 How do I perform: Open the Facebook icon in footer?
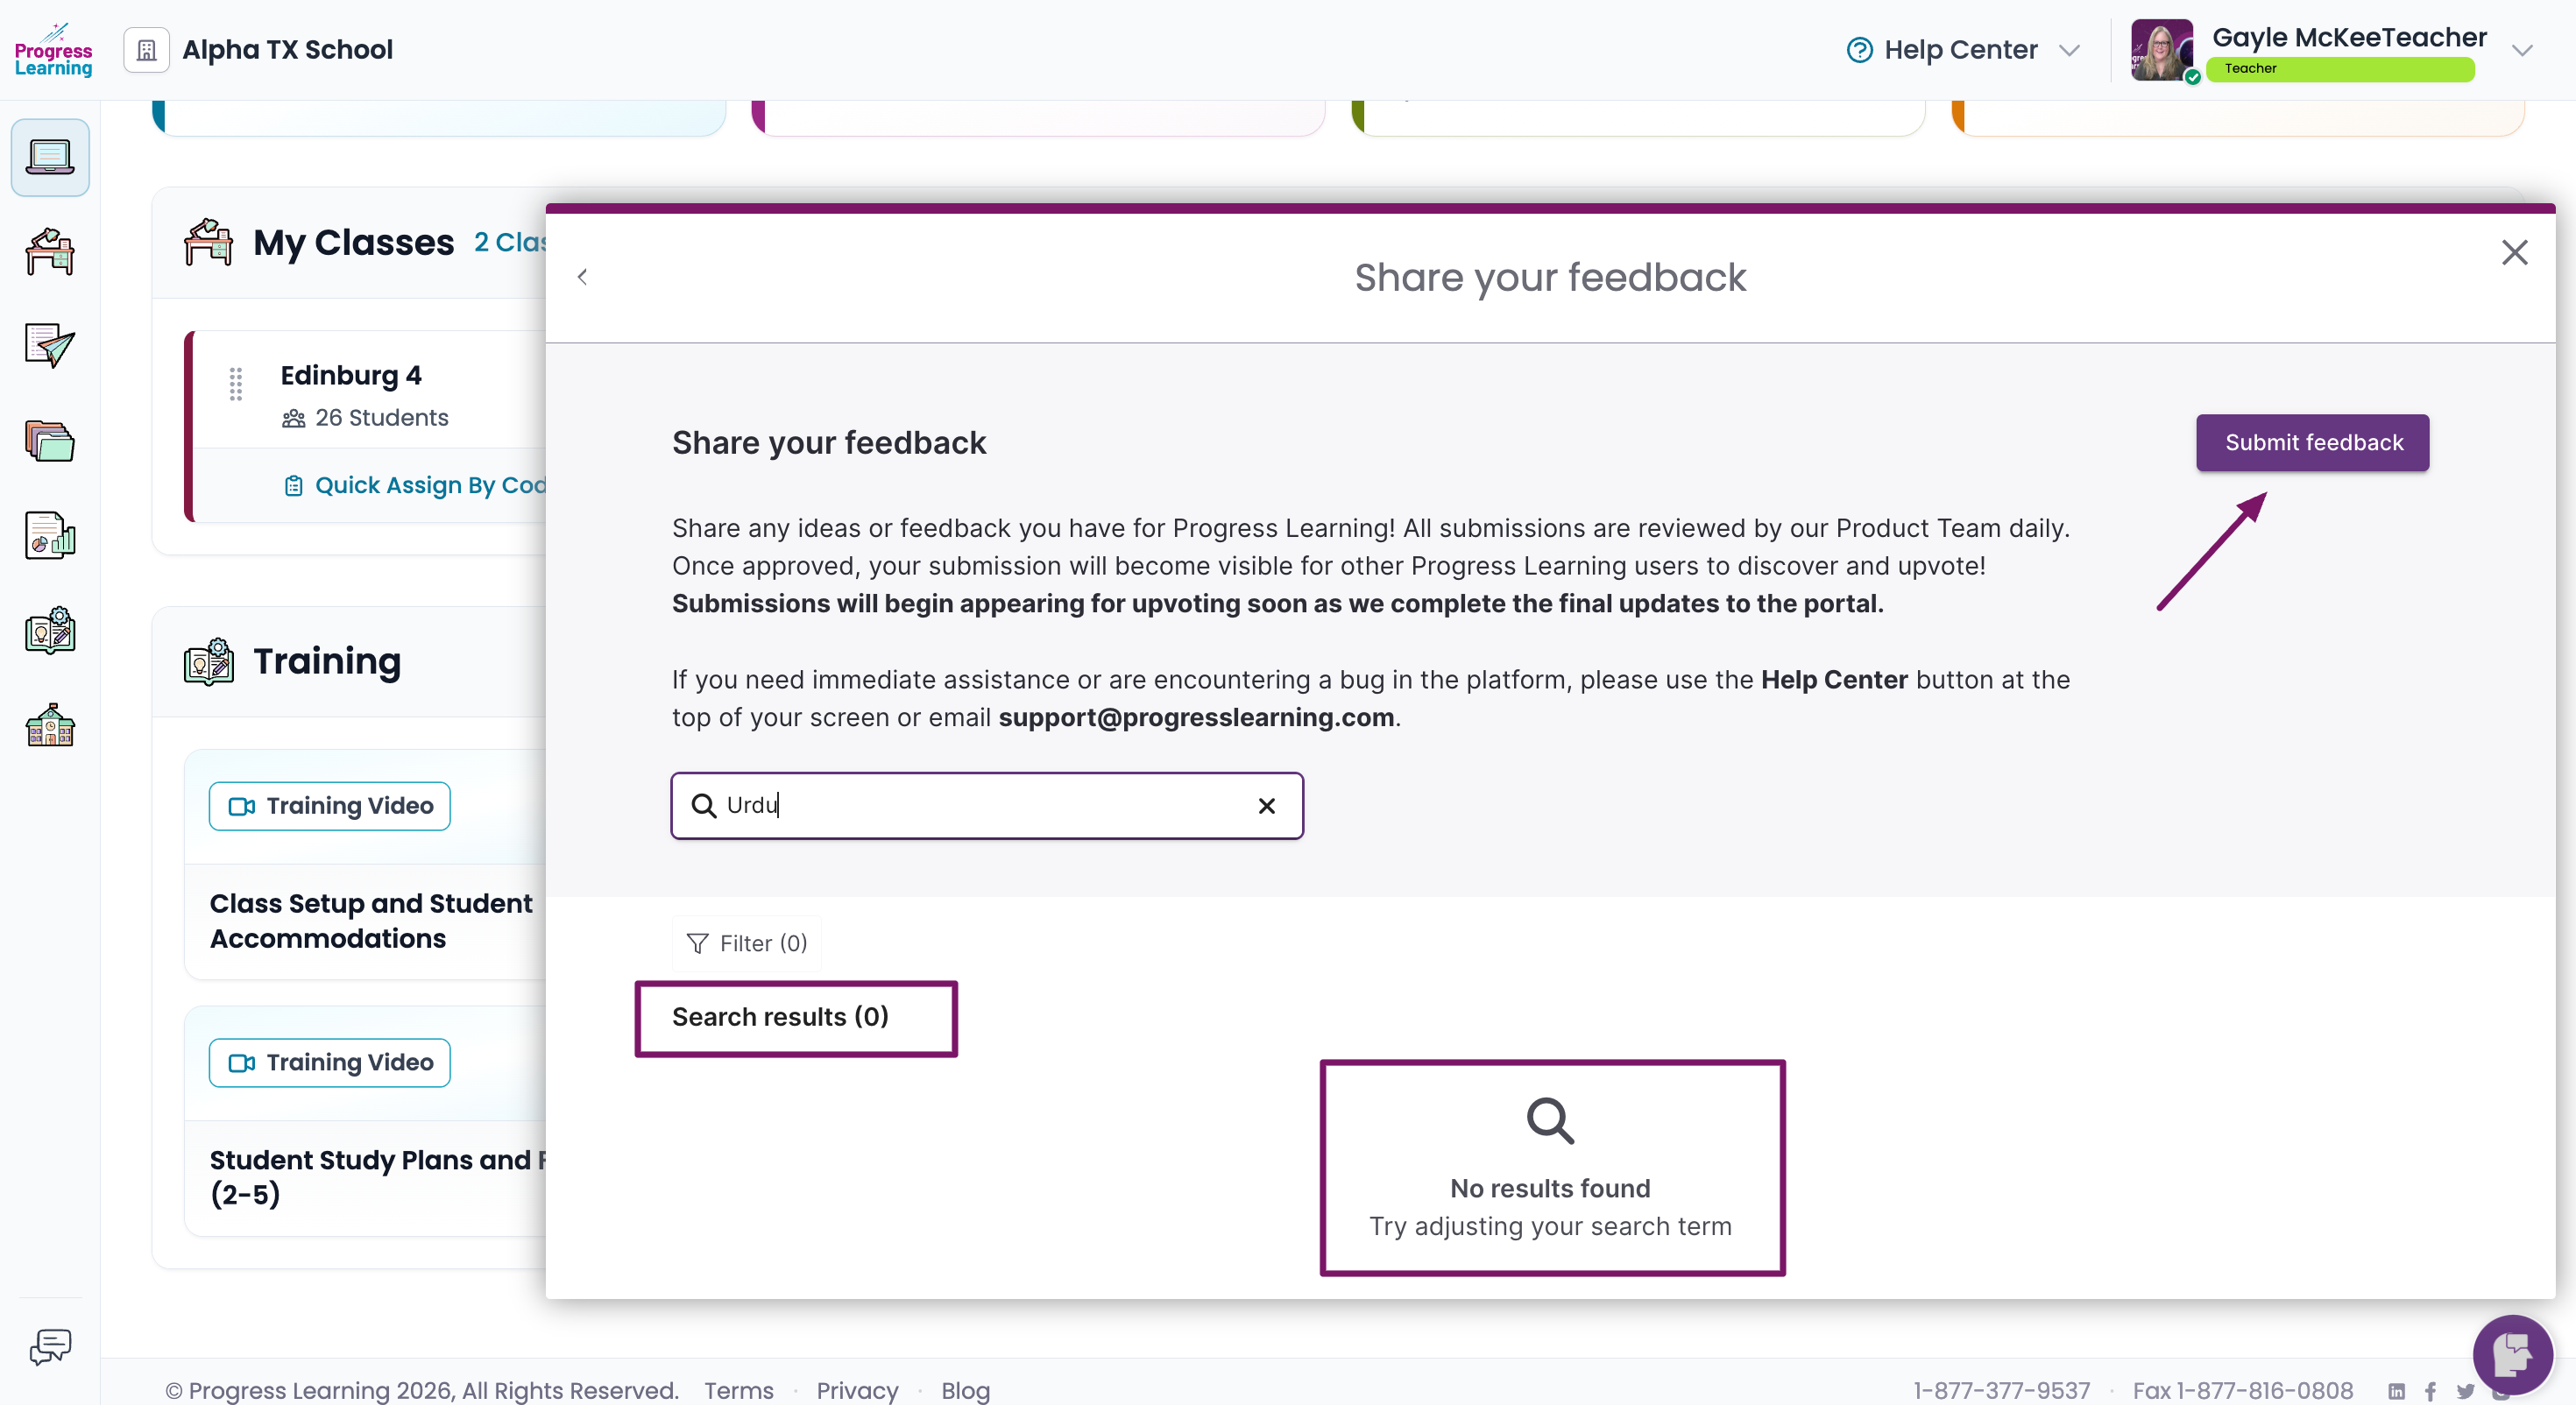point(2430,1391)
